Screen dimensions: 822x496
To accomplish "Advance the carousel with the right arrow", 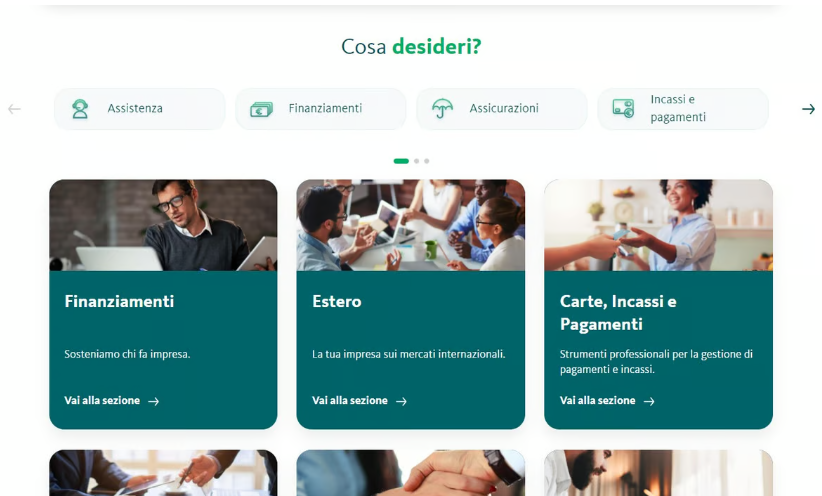I will 808,109.
